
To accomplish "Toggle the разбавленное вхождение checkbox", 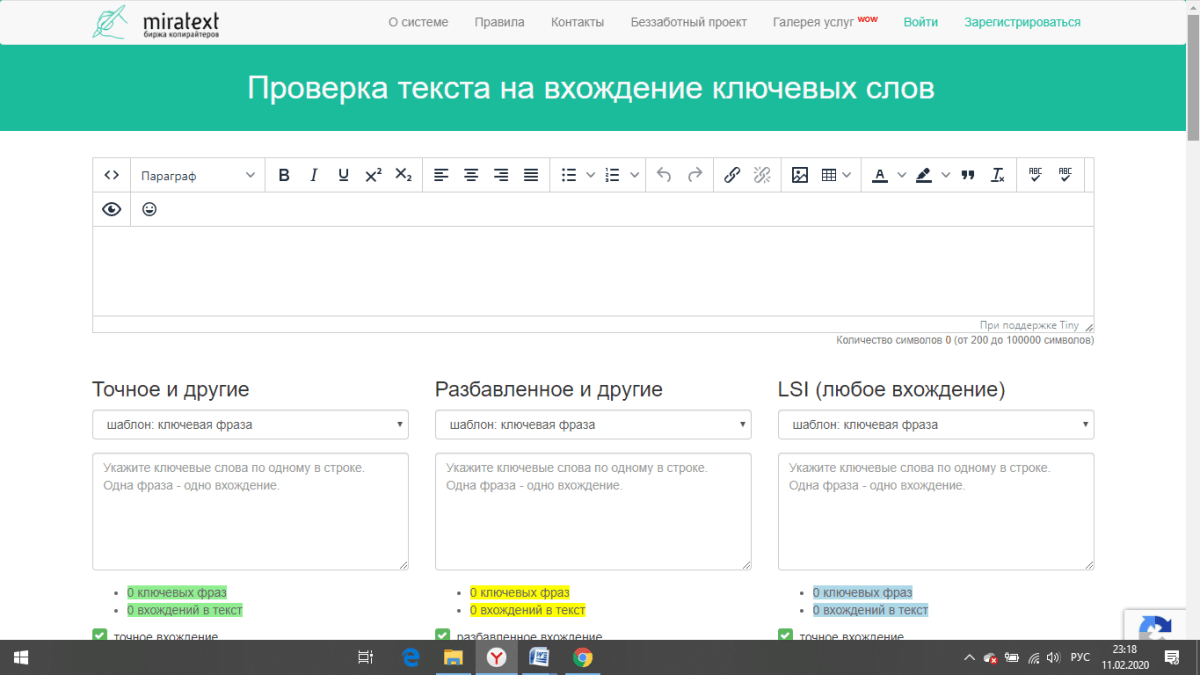I will point(443,635).
